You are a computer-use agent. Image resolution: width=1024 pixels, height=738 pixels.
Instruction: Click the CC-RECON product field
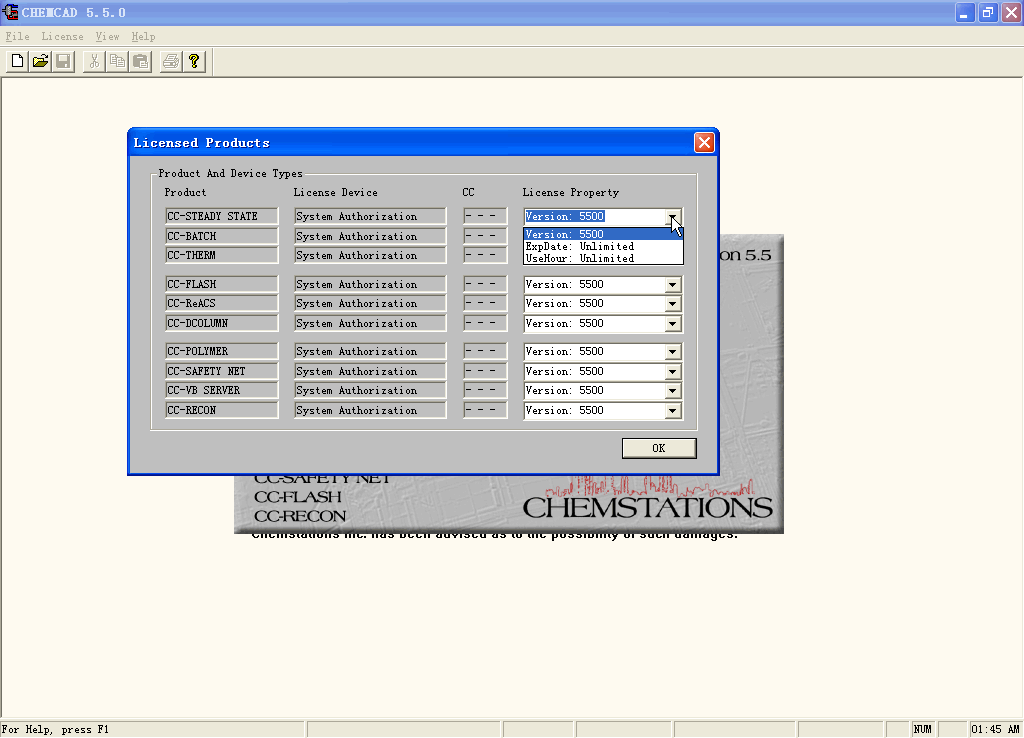click(x=221, y=410)
